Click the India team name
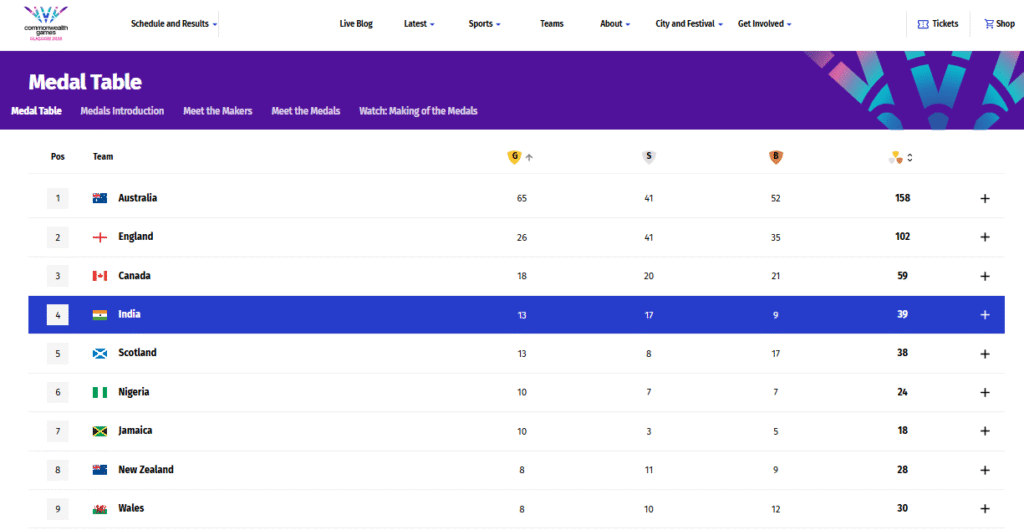Image resolution: width=1024 pixels, height=530 pixels. pos(129,314)
